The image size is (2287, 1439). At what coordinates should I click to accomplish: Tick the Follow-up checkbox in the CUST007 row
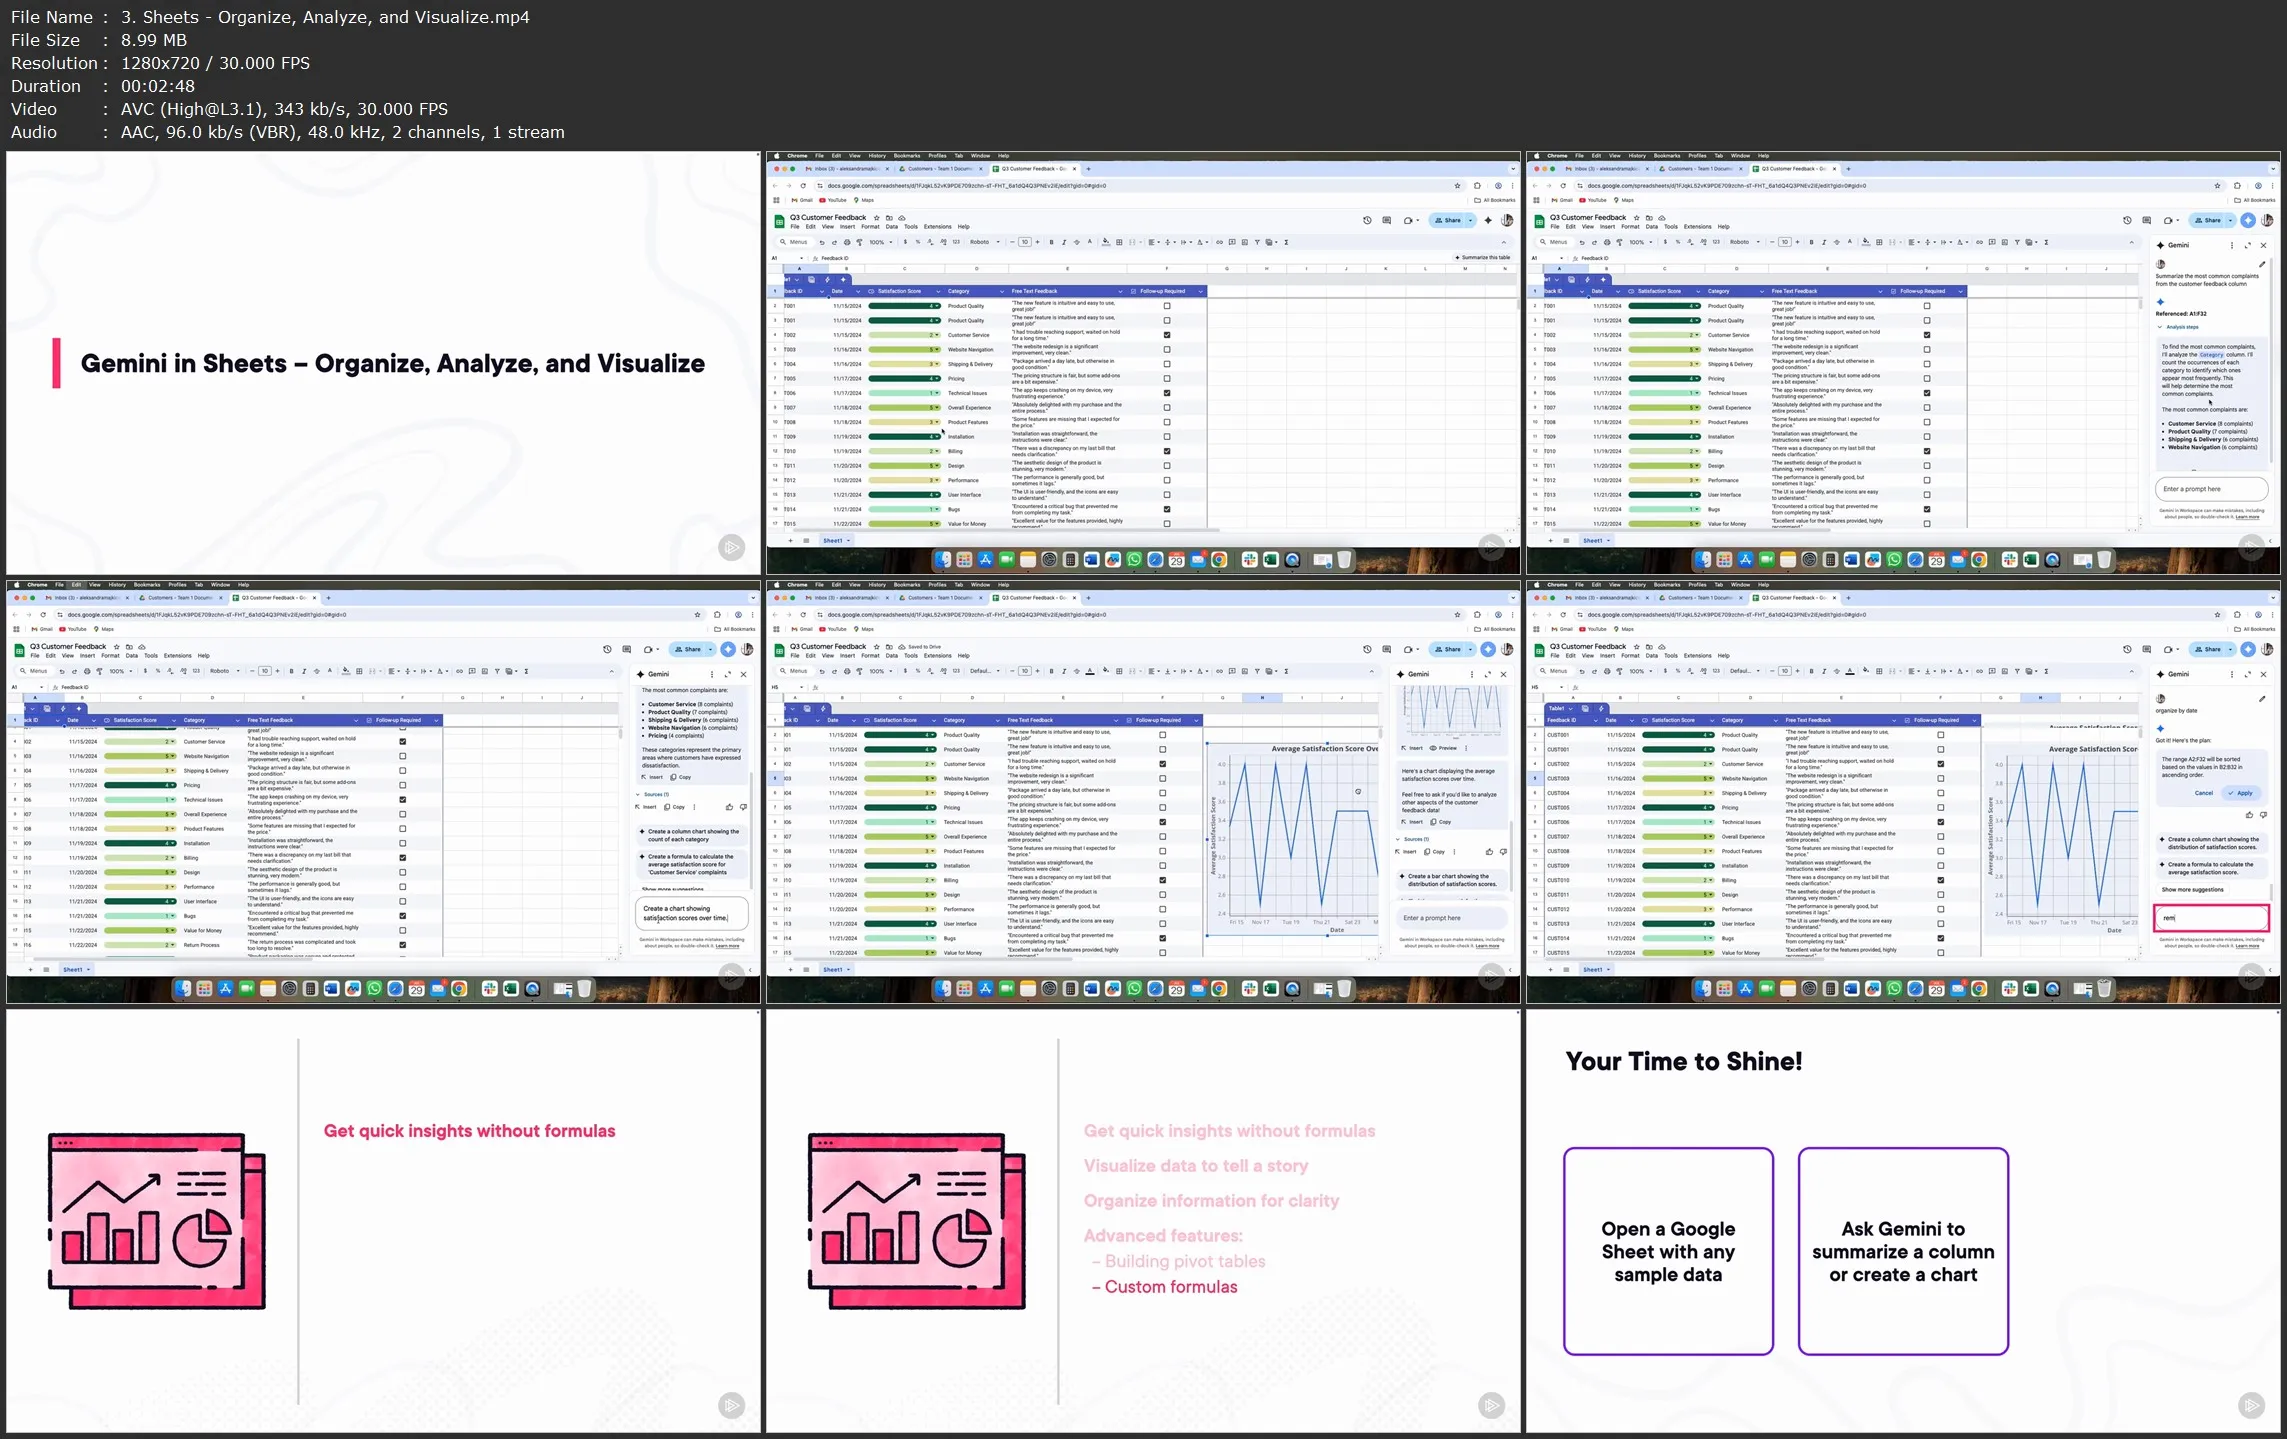point(1940,837)
